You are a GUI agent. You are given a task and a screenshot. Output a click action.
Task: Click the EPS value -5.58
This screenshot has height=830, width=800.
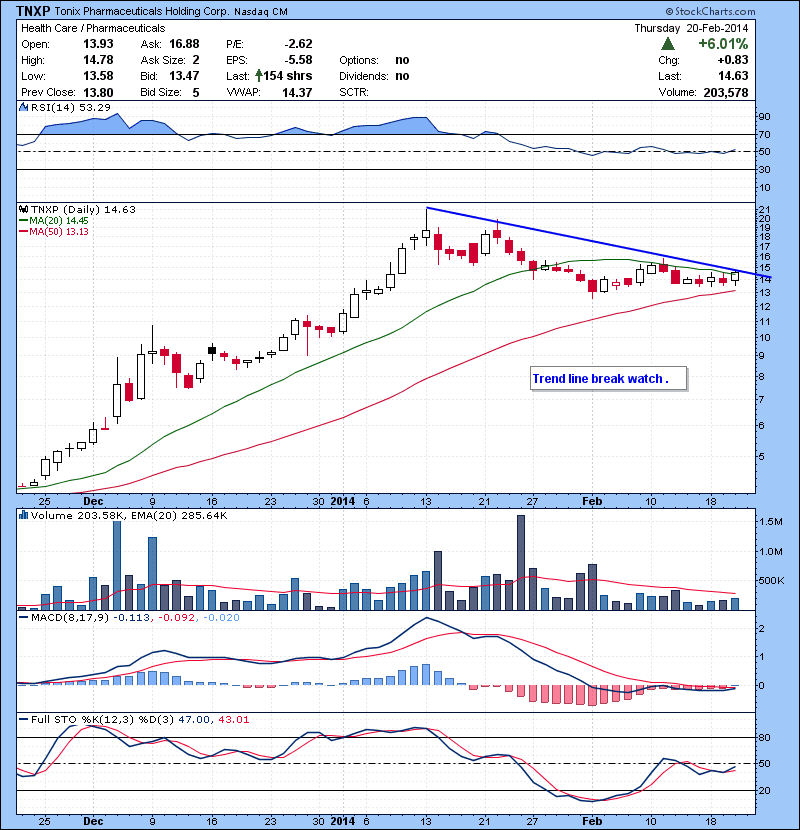(x=299, y=60)
